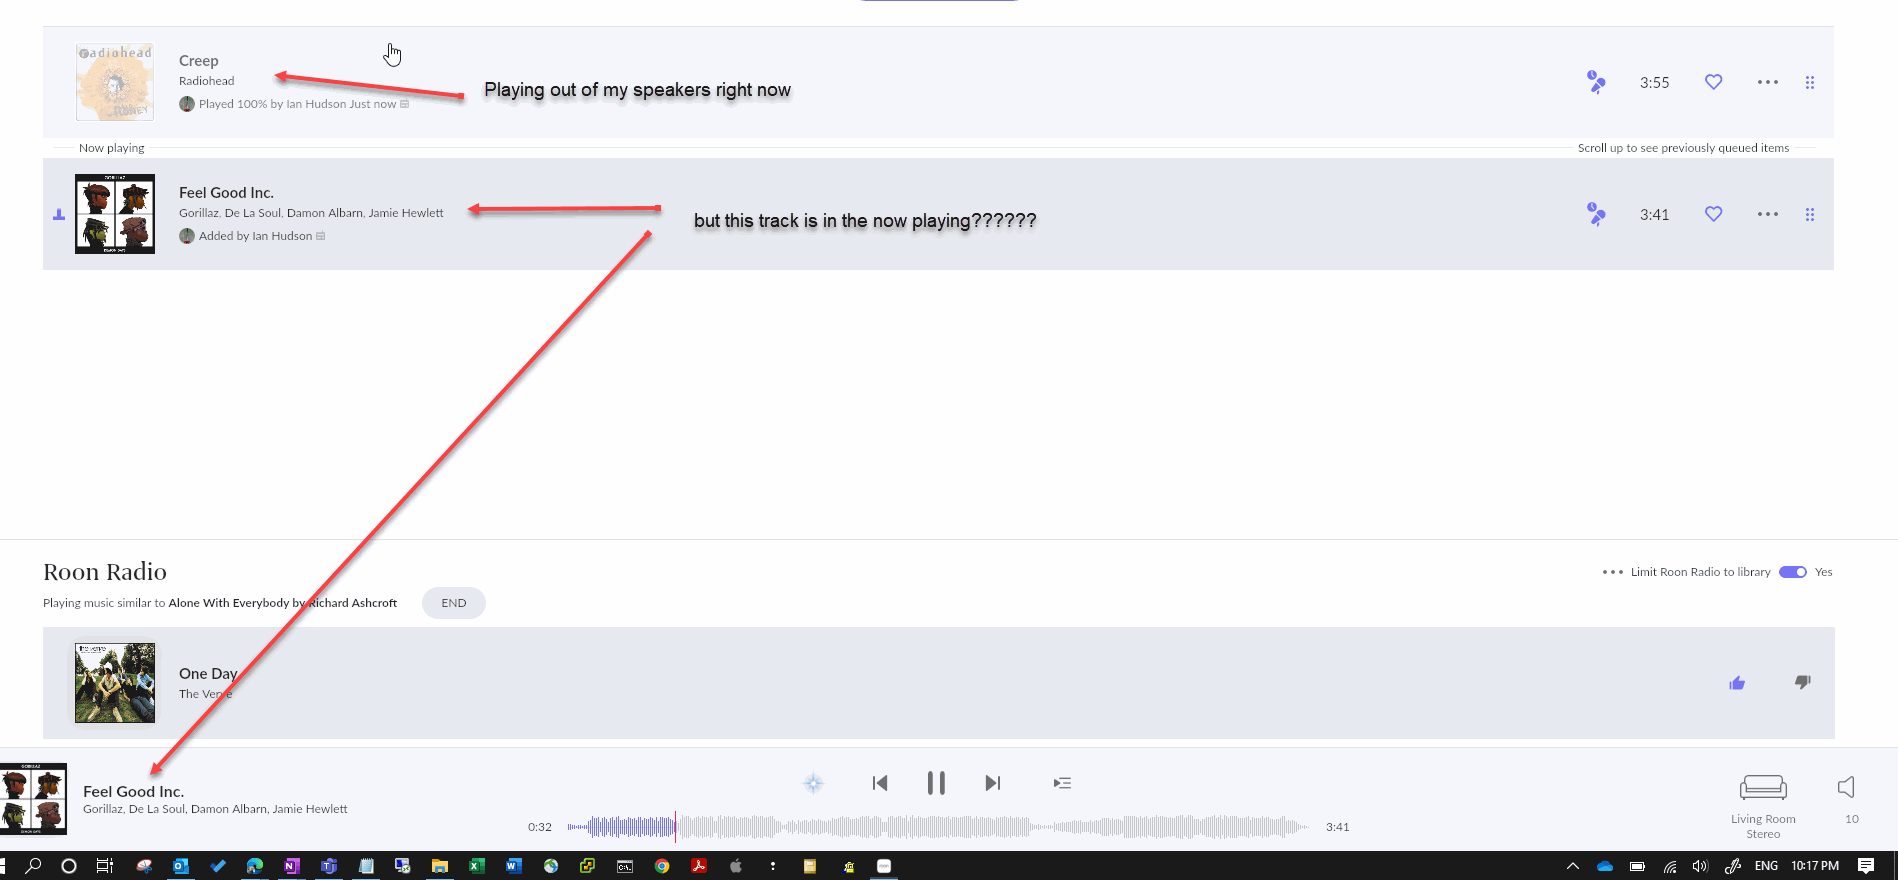Viewport: 1898px width, 880px height.
Task: Open Microsoft Edge from the taskbar
Action: tap(255, 866)
